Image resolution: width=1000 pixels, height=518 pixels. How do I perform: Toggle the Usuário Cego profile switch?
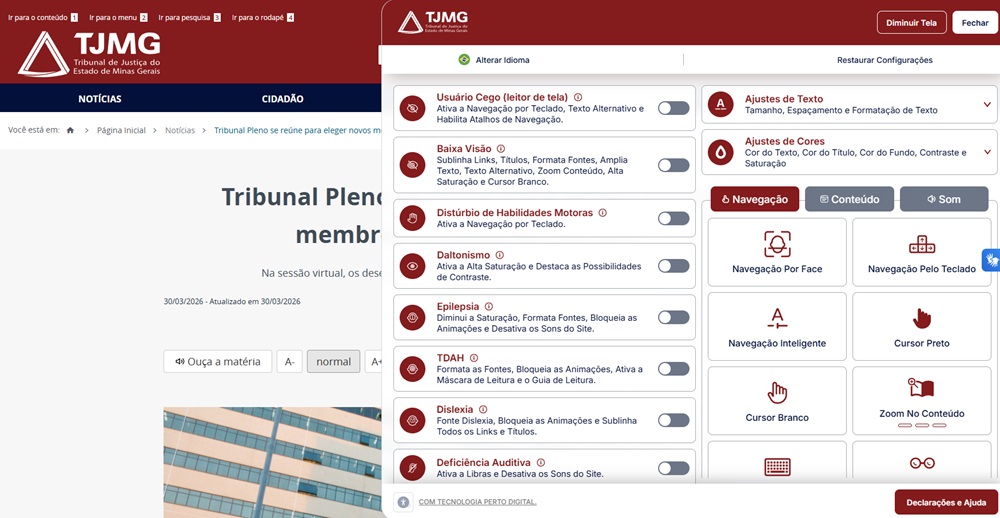(x=673, y=108)
